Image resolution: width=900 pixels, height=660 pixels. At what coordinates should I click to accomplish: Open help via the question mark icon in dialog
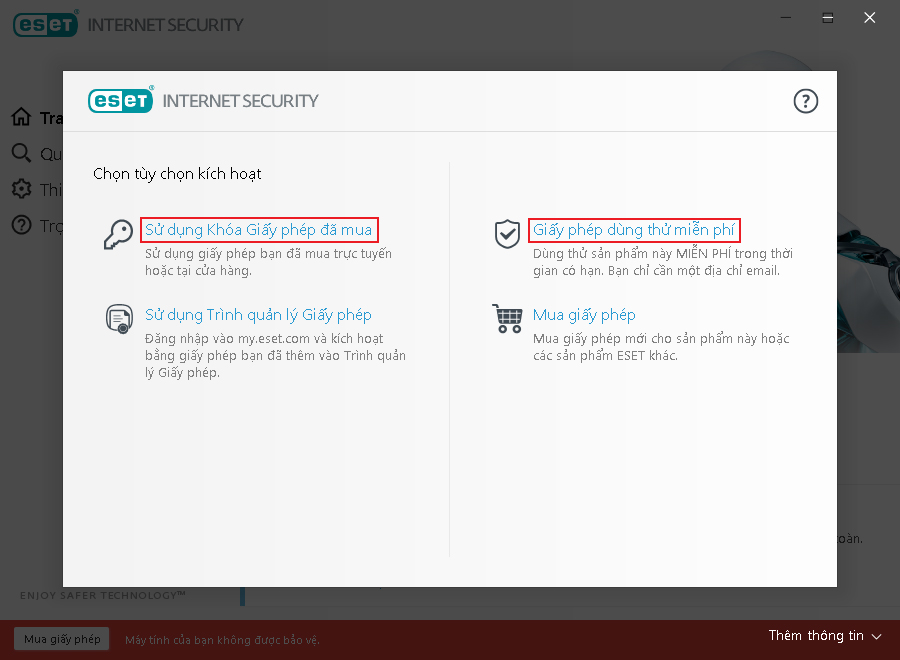point(805,102)
